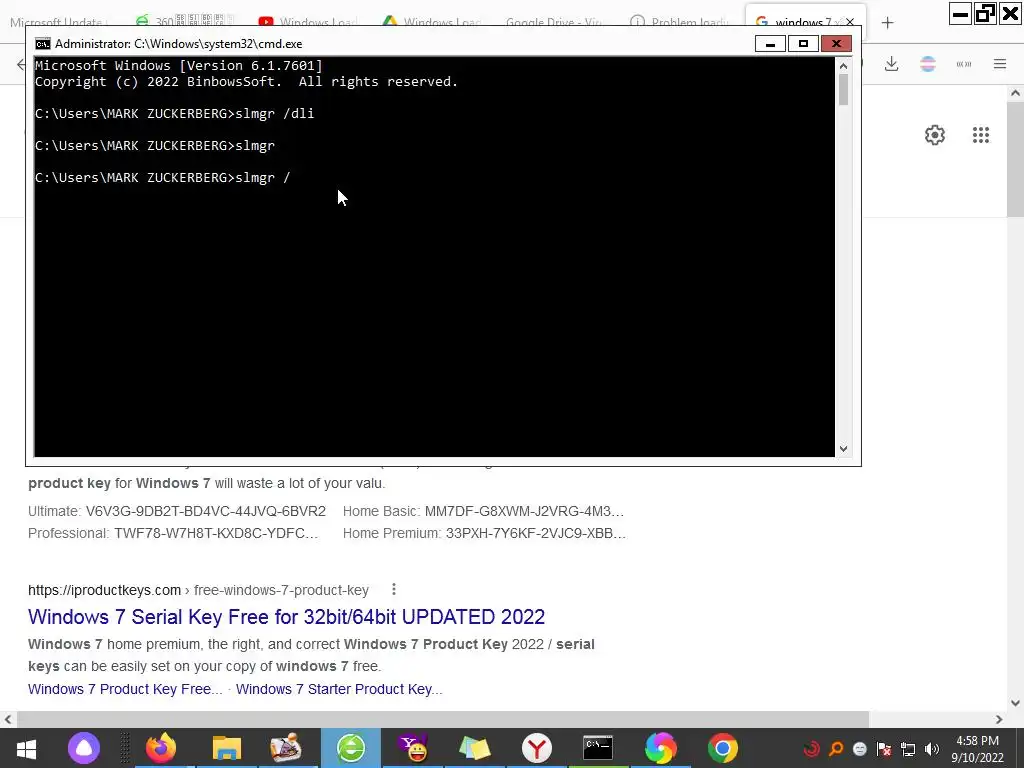
Task: Click the iproductkeys.com result URL
Action: 199,590
